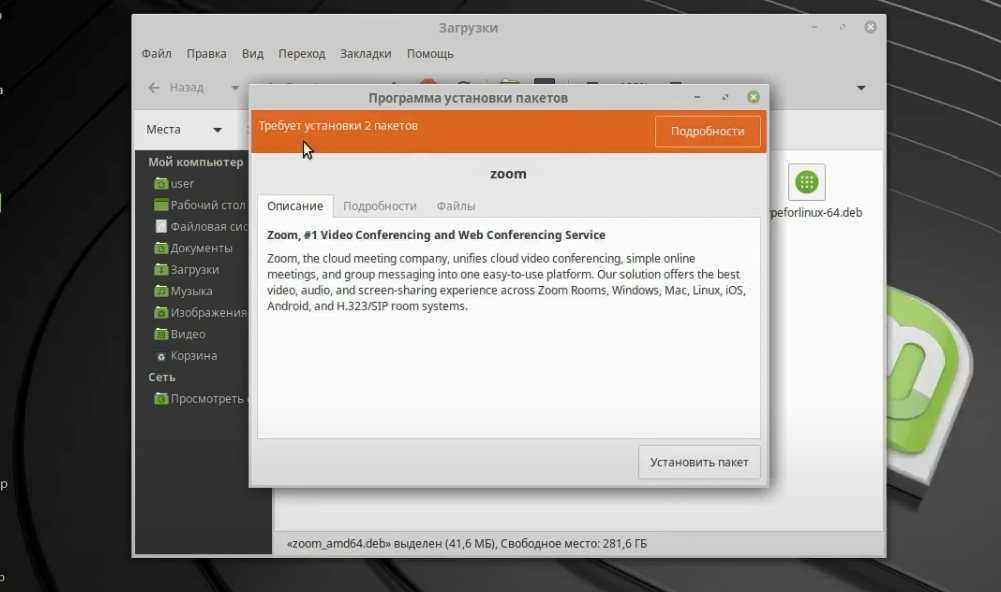Expand the back history arrow next to Назад
The image size is (1001, 592).
pyautogui.click(x=235, y=88)
